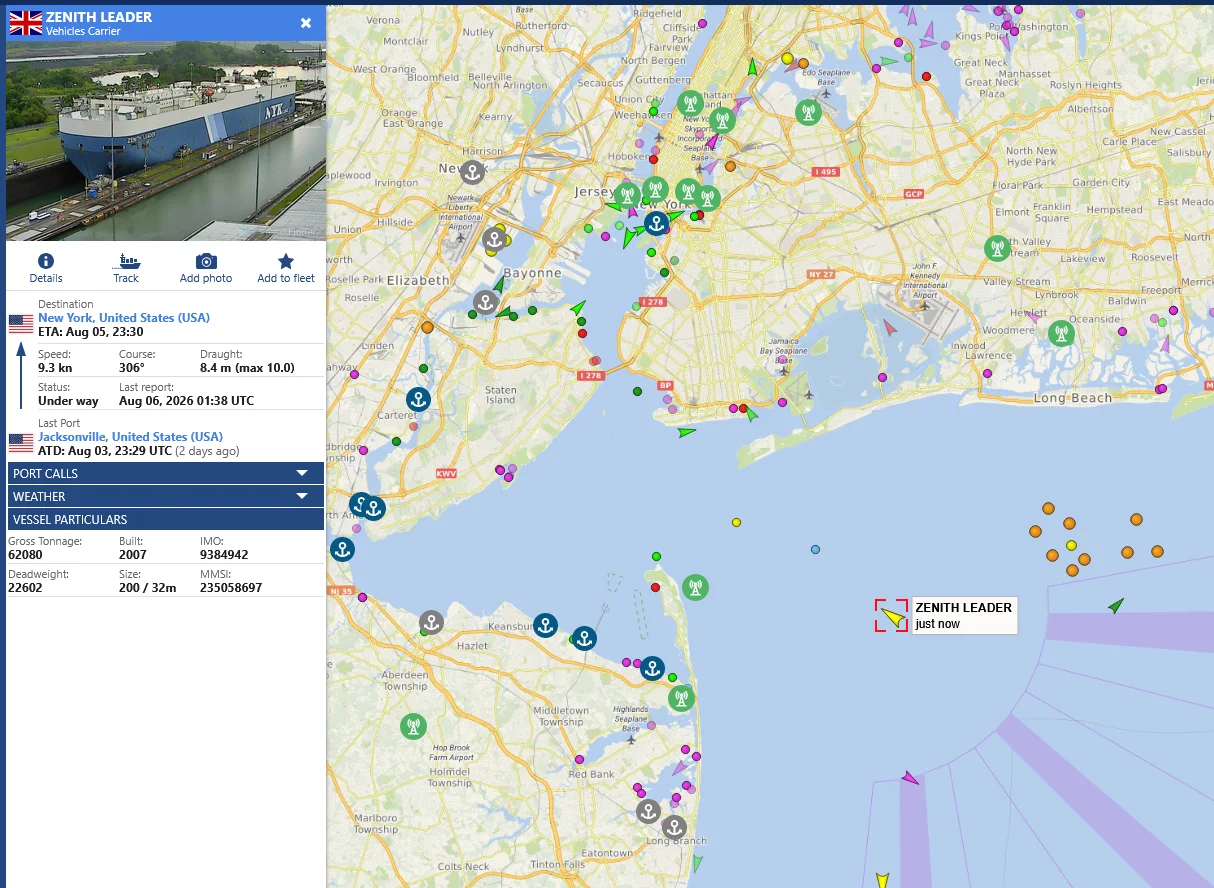Click the Speed value 9.3 kn
1214x888 pixels.
(x=54, y=368)
